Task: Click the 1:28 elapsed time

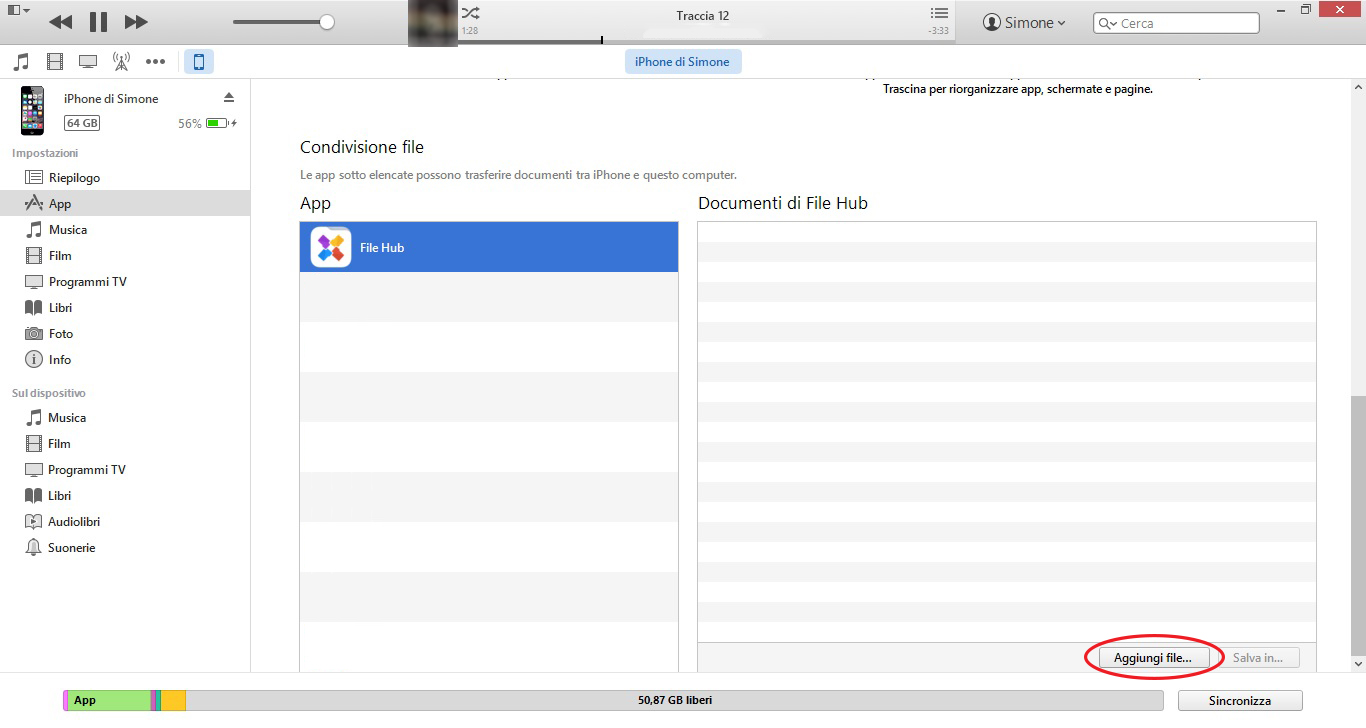Action: pos(469,32)
